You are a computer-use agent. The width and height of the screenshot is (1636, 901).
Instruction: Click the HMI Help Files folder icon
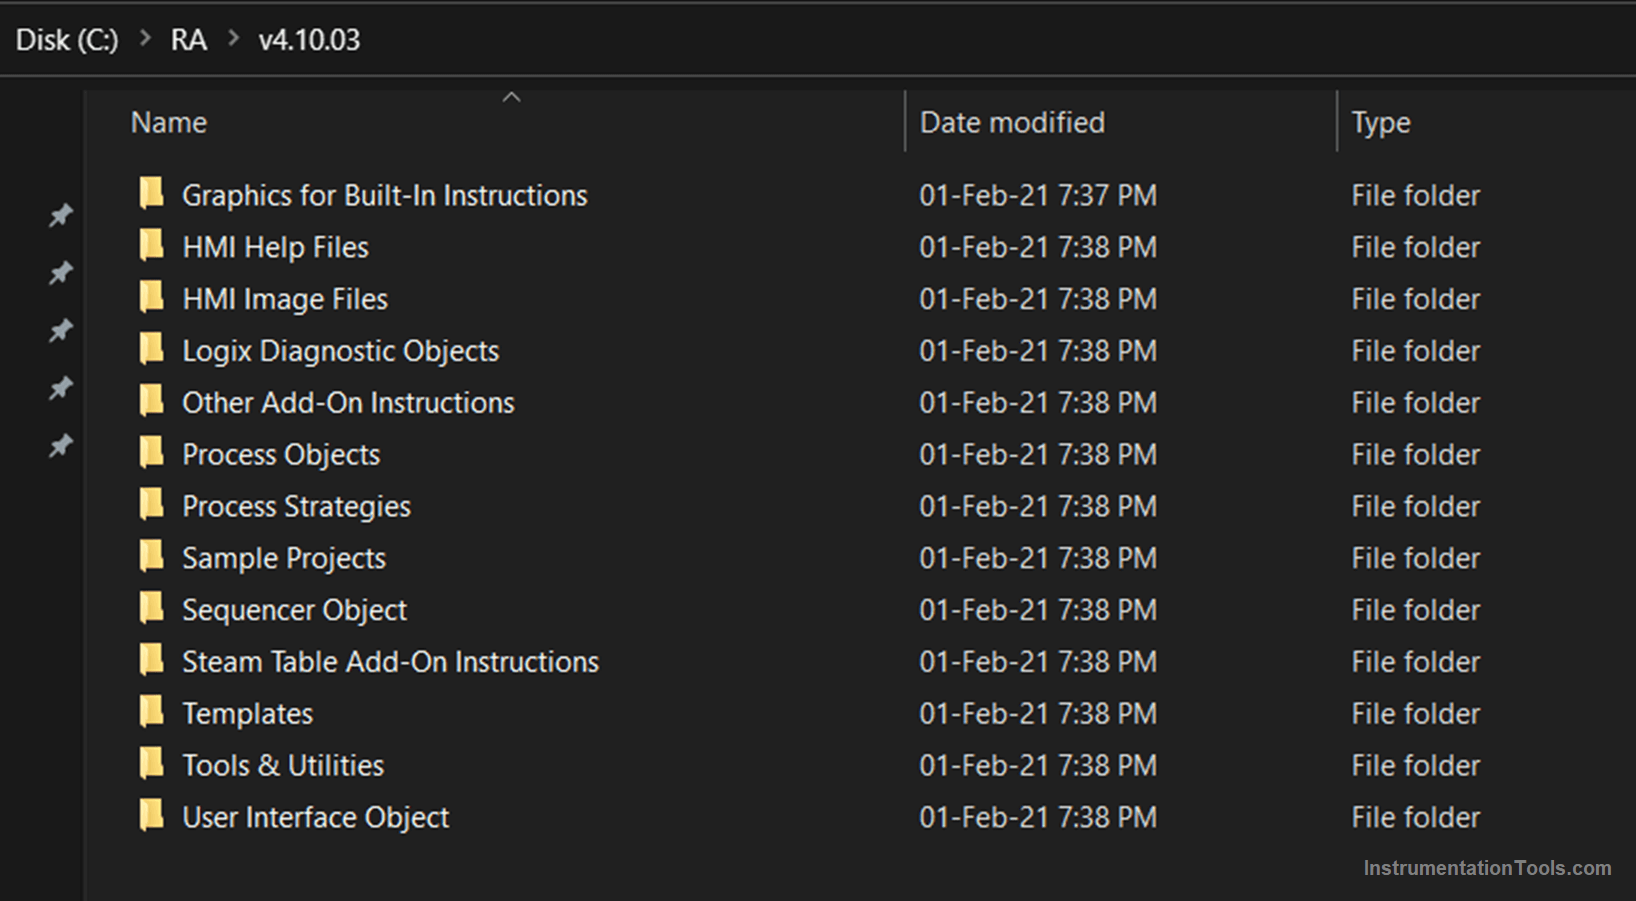152,245
